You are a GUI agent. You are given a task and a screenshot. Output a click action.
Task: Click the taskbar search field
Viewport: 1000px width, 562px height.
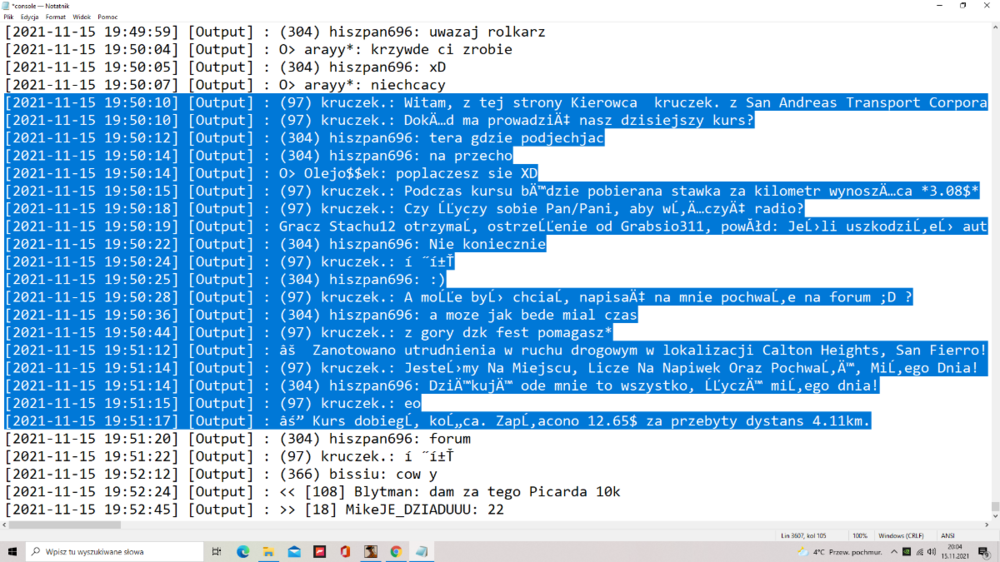click(x=115, y=552)
